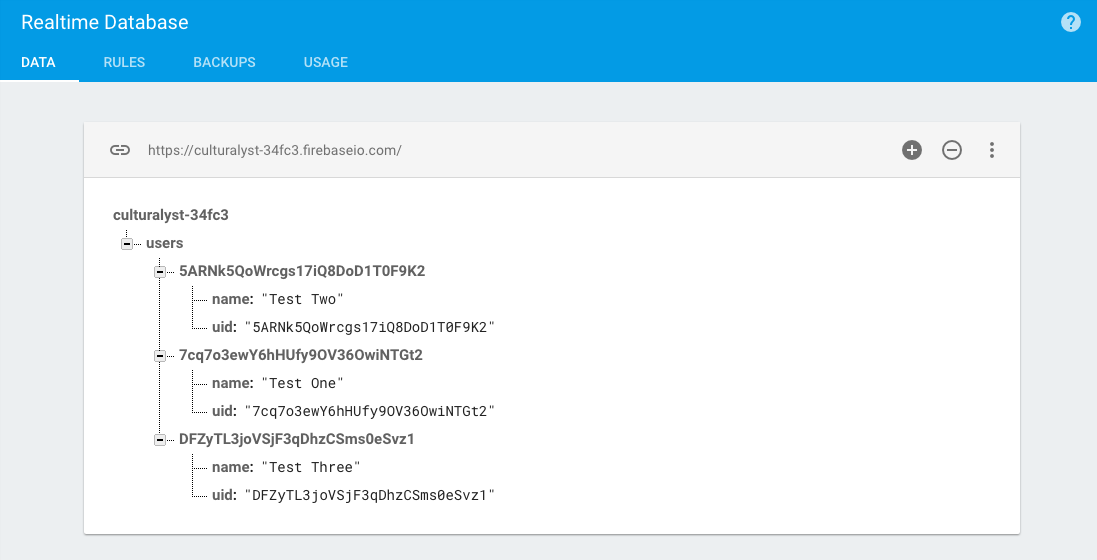Click uid value "DFZyTL3joVSjF3qDhzCSms0eSvz1"

point(369,495)
